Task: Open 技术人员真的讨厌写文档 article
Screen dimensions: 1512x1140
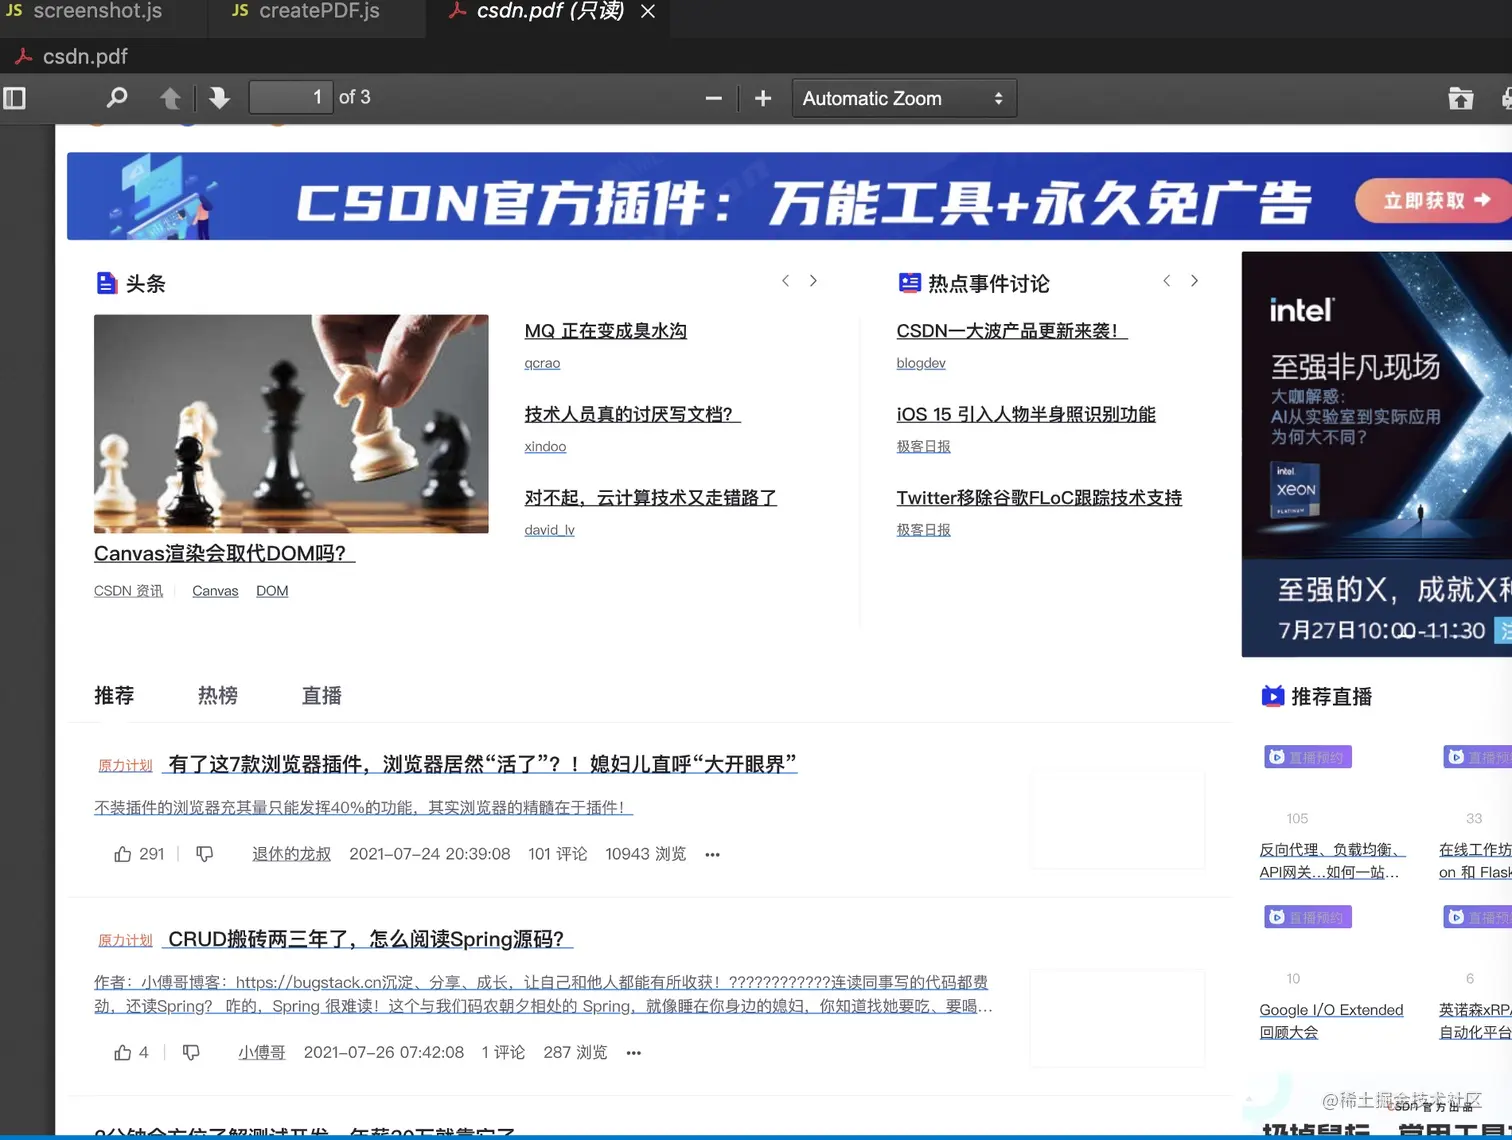Action: click(632, 414)
